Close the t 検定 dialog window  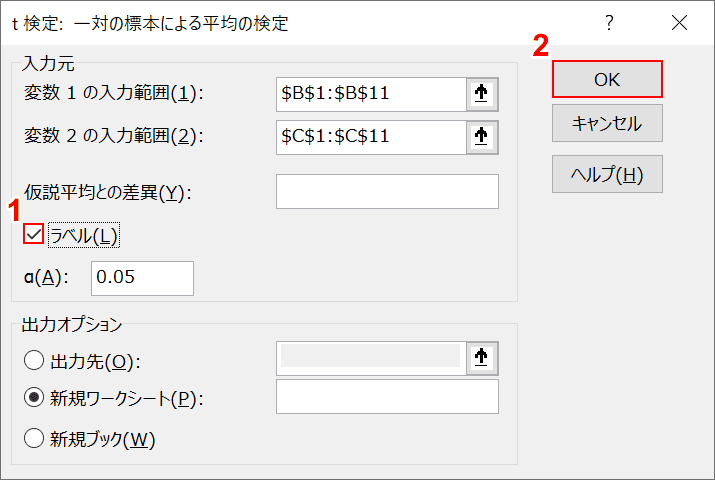pyautogui.click(x=679, y=22)
